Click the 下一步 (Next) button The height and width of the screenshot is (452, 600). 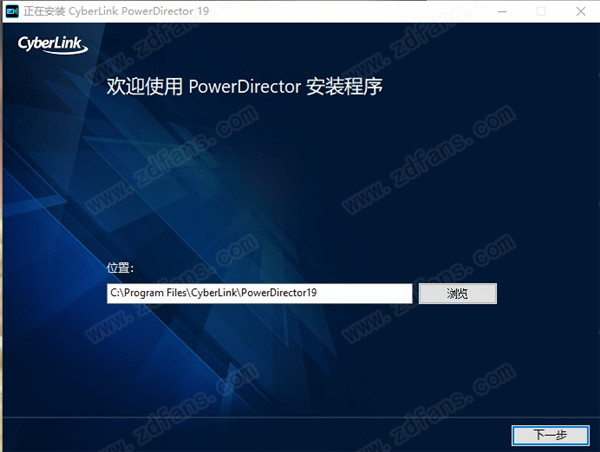point(550,435)
